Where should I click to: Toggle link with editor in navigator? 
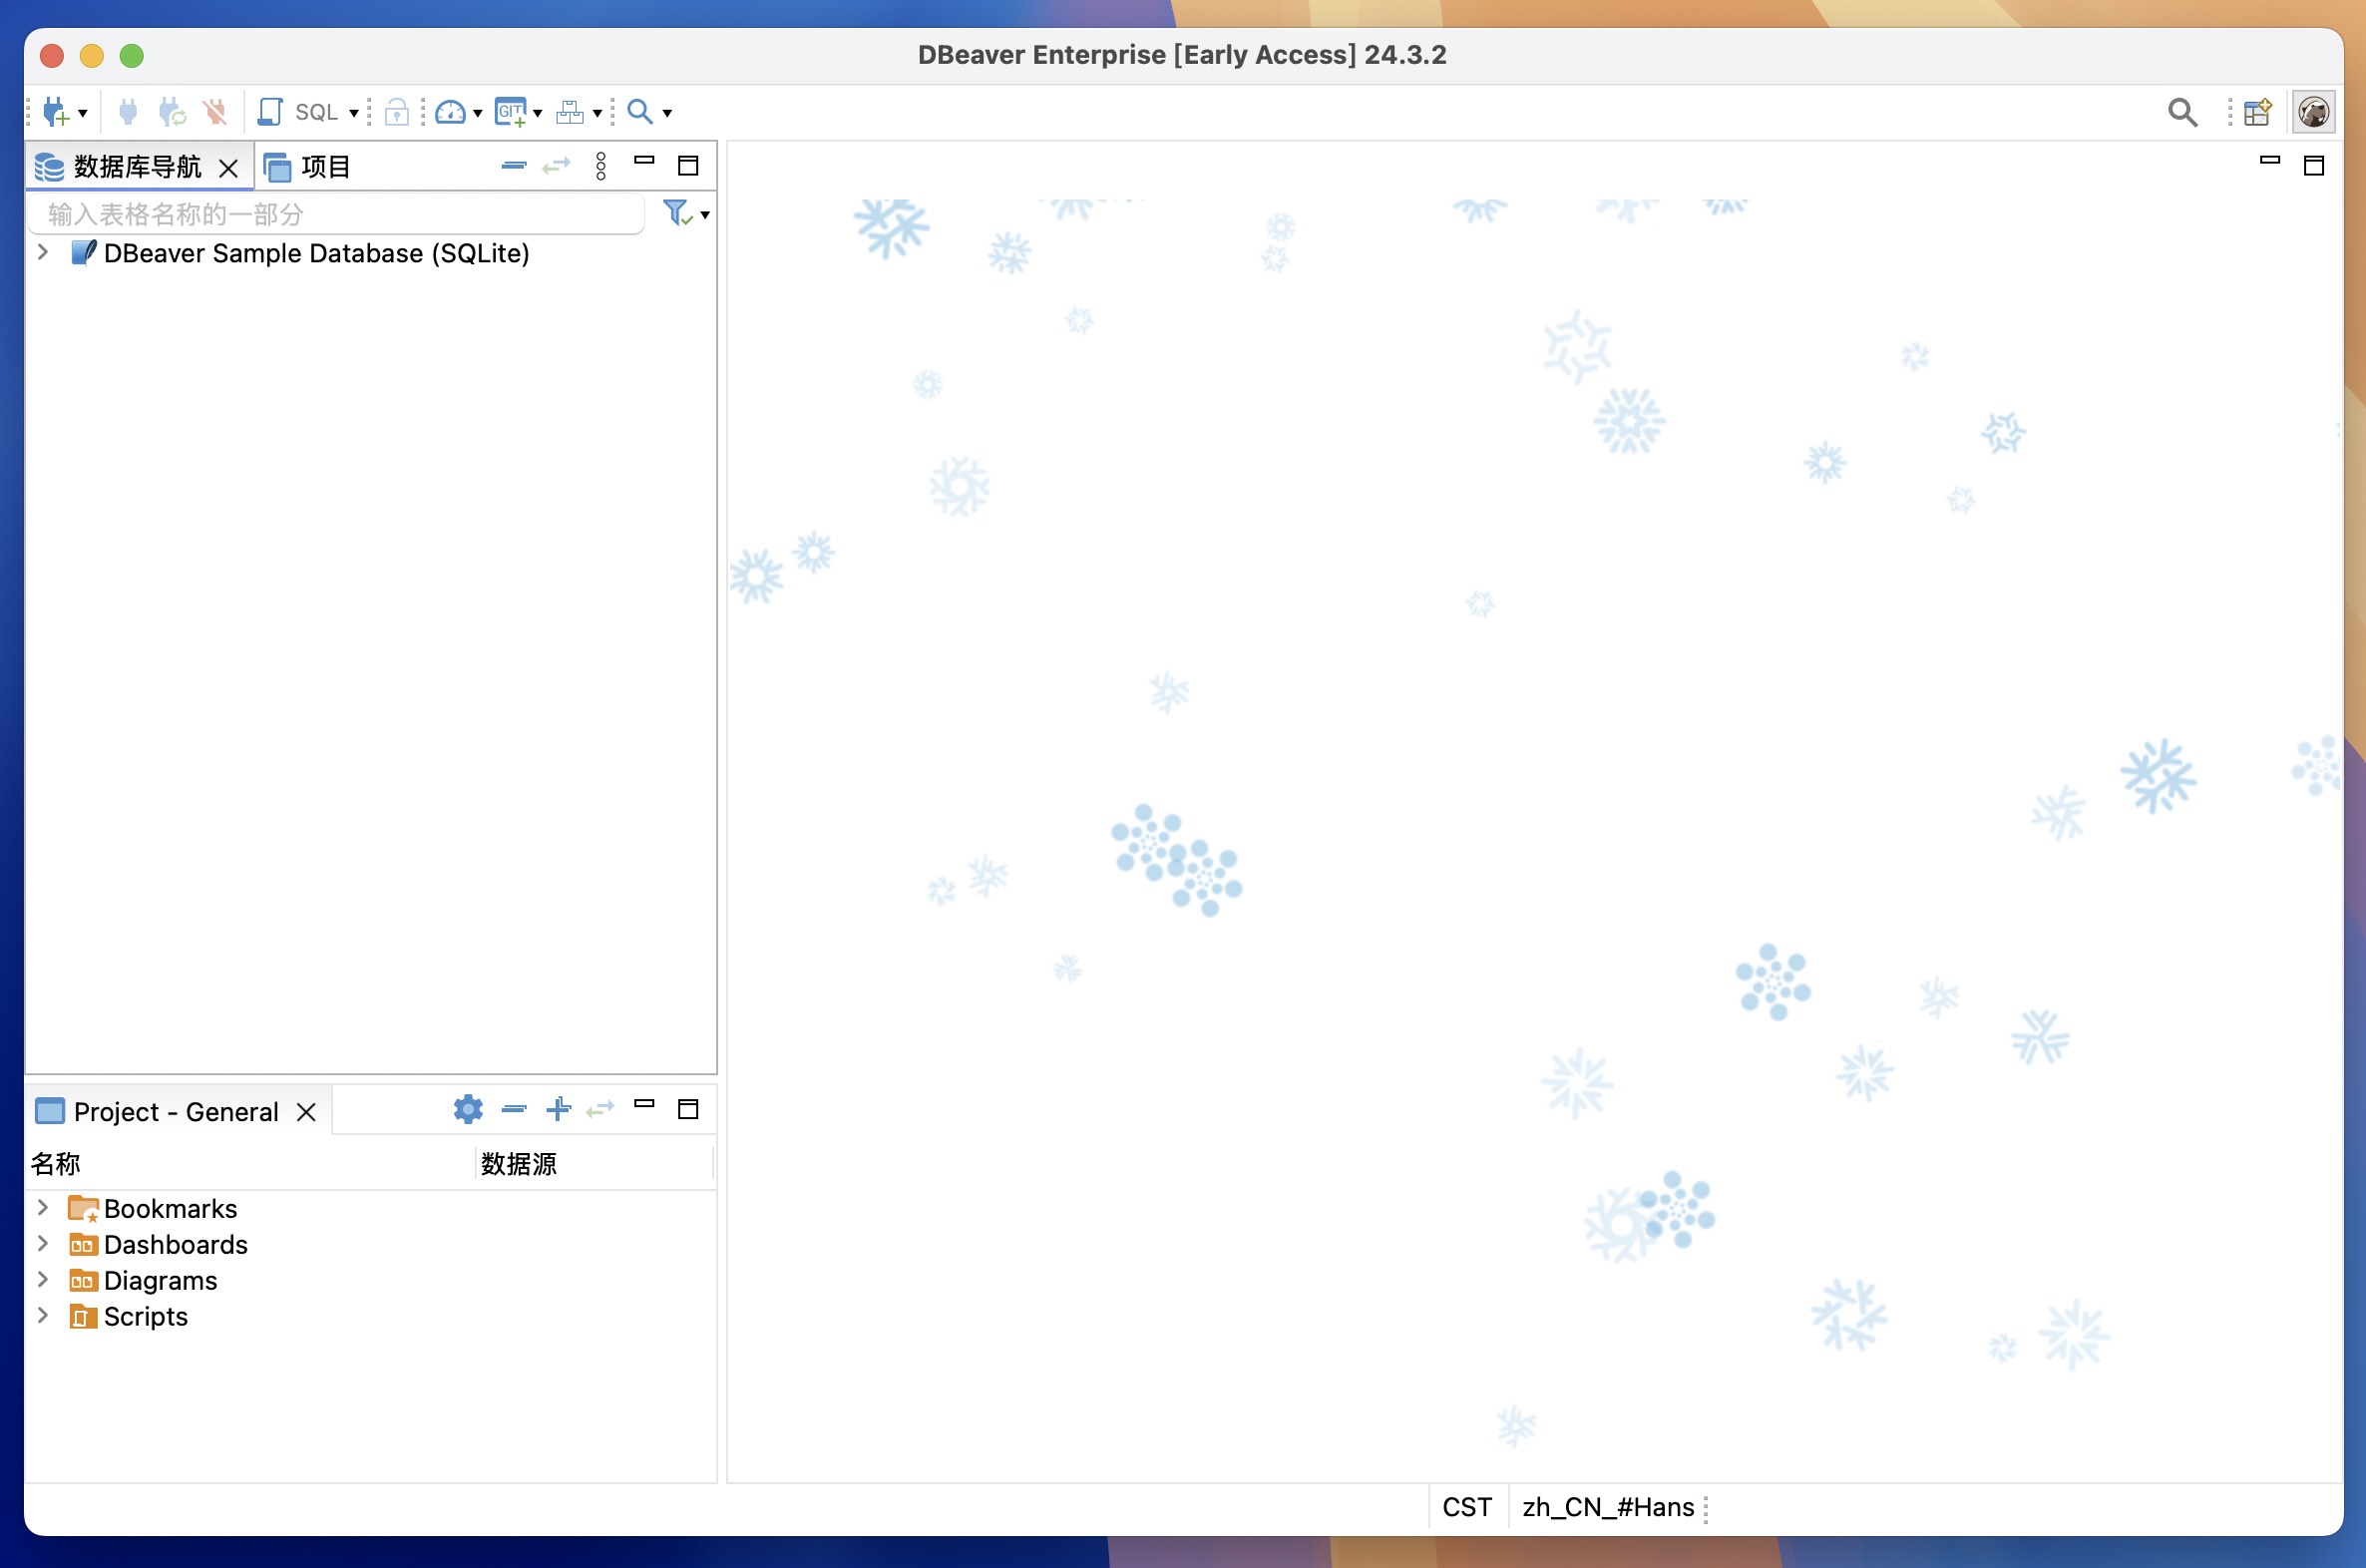click(556, 165)
